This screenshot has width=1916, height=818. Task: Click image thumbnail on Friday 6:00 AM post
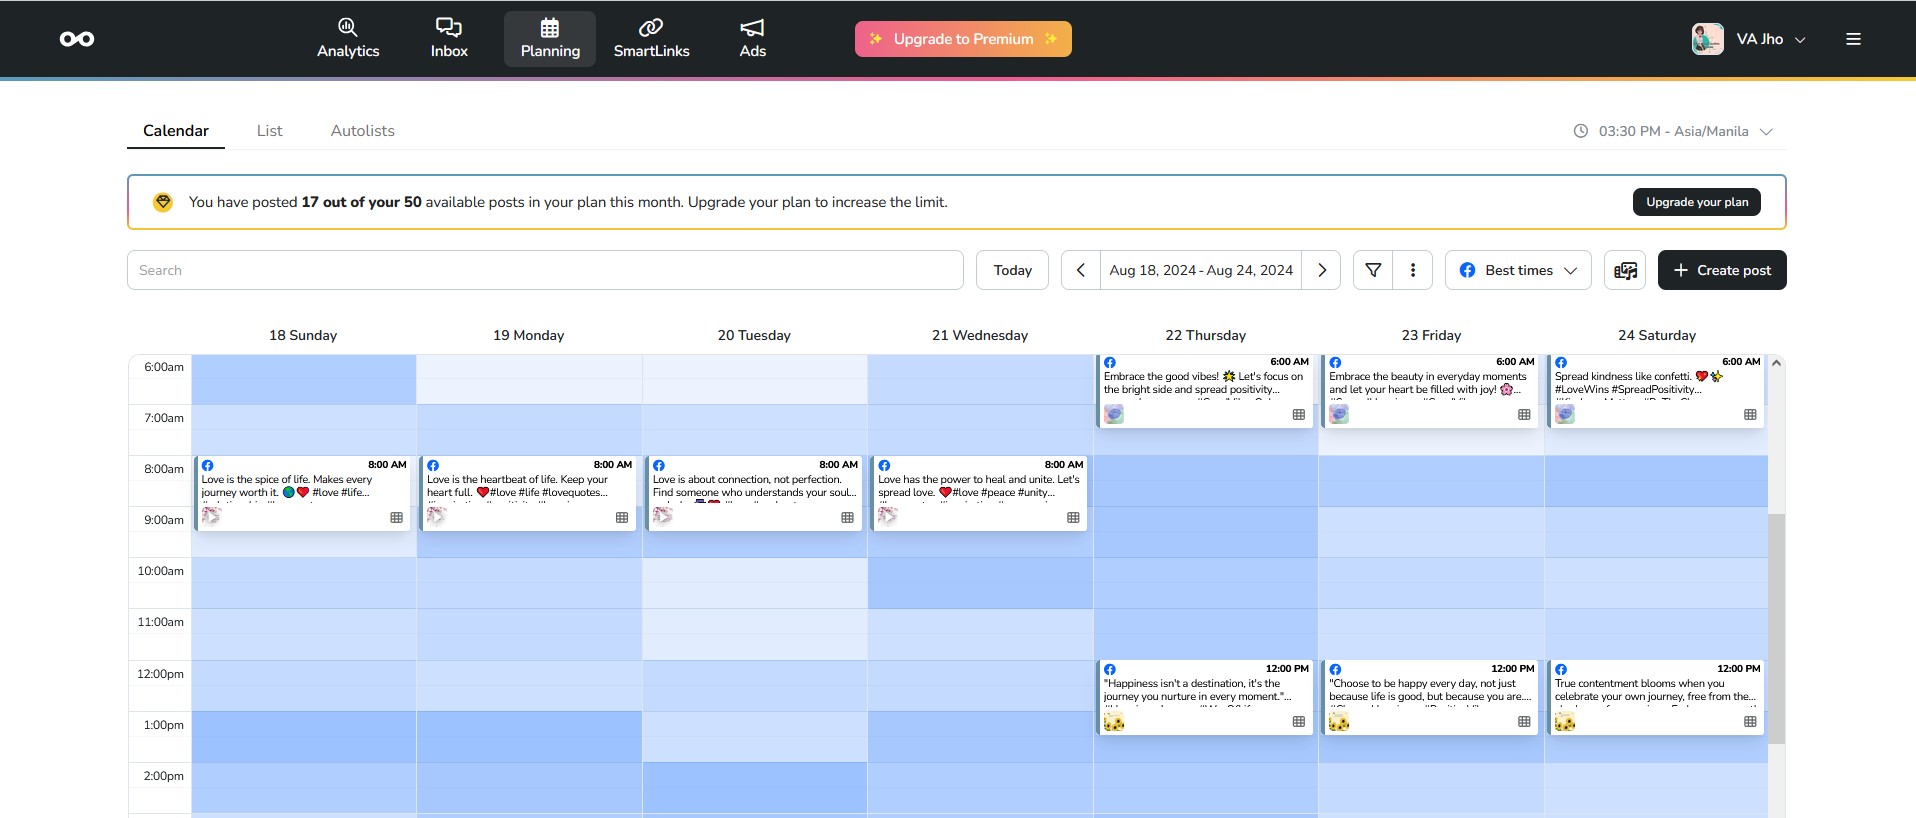click(1339, 414)
